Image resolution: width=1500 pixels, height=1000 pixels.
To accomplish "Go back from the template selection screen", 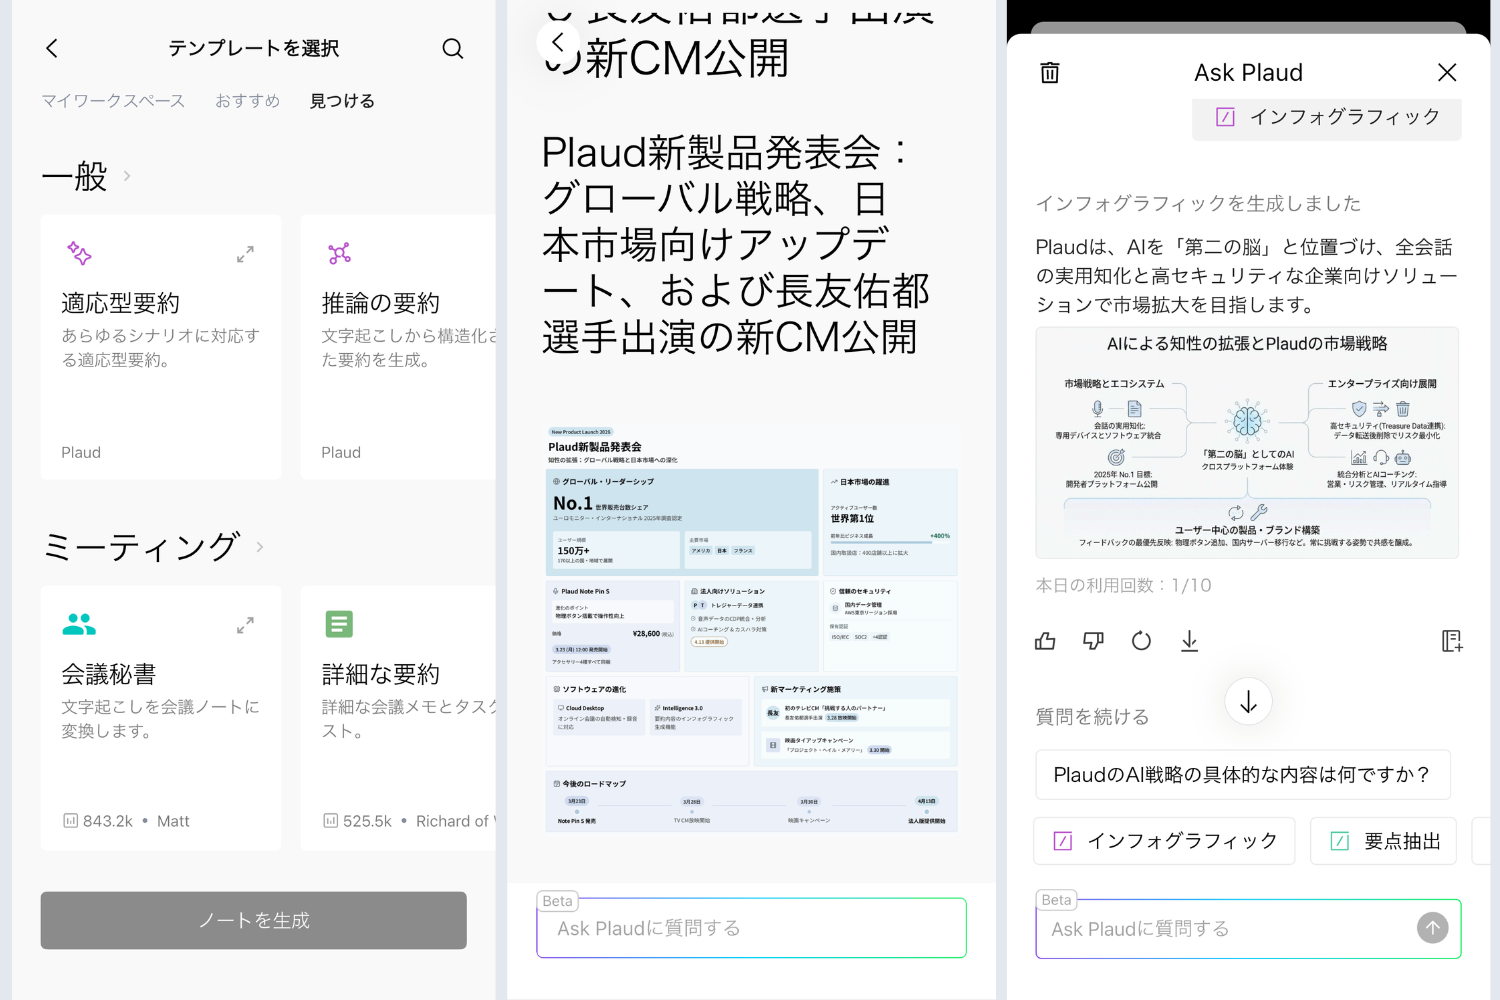I will pos(52,48).
